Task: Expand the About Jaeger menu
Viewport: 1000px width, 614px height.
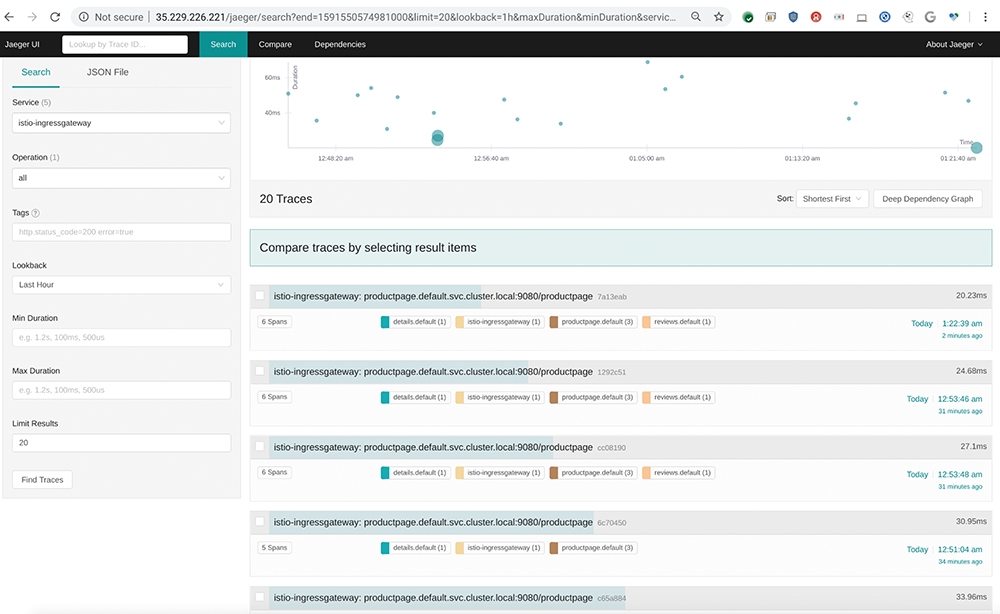Action: [954, 44]
